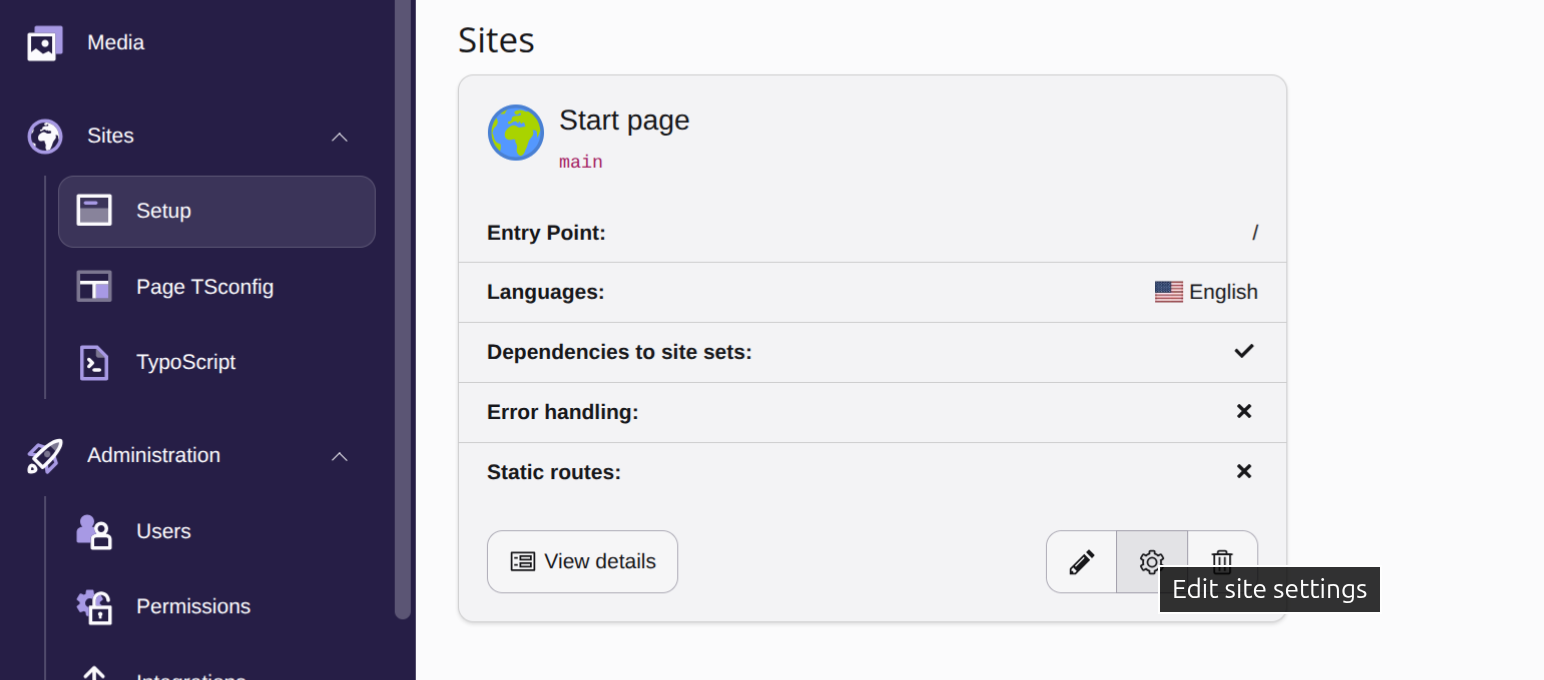Viewport: 1544px width, 680px height.
Task: Select the Setup menu item
Action: pyautogui.click(x=163, y=211)
